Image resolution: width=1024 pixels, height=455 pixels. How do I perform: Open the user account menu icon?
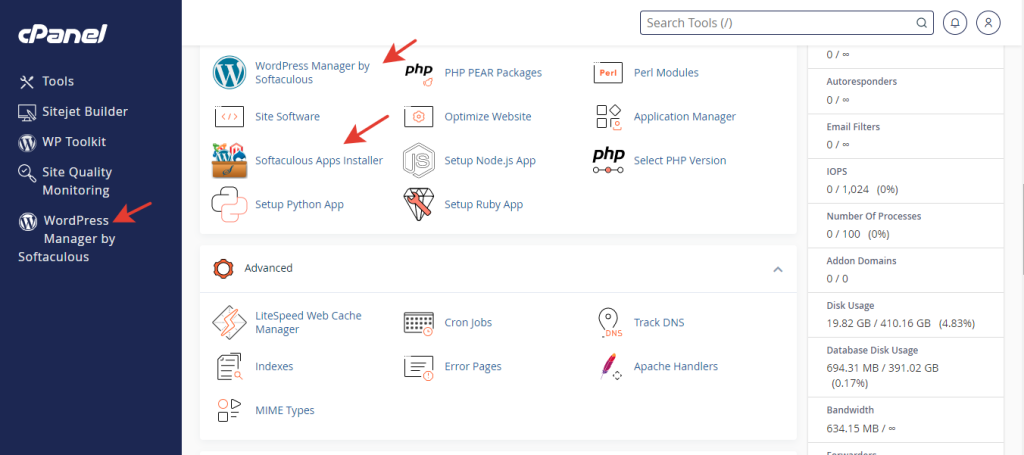(x=988, y=23)
